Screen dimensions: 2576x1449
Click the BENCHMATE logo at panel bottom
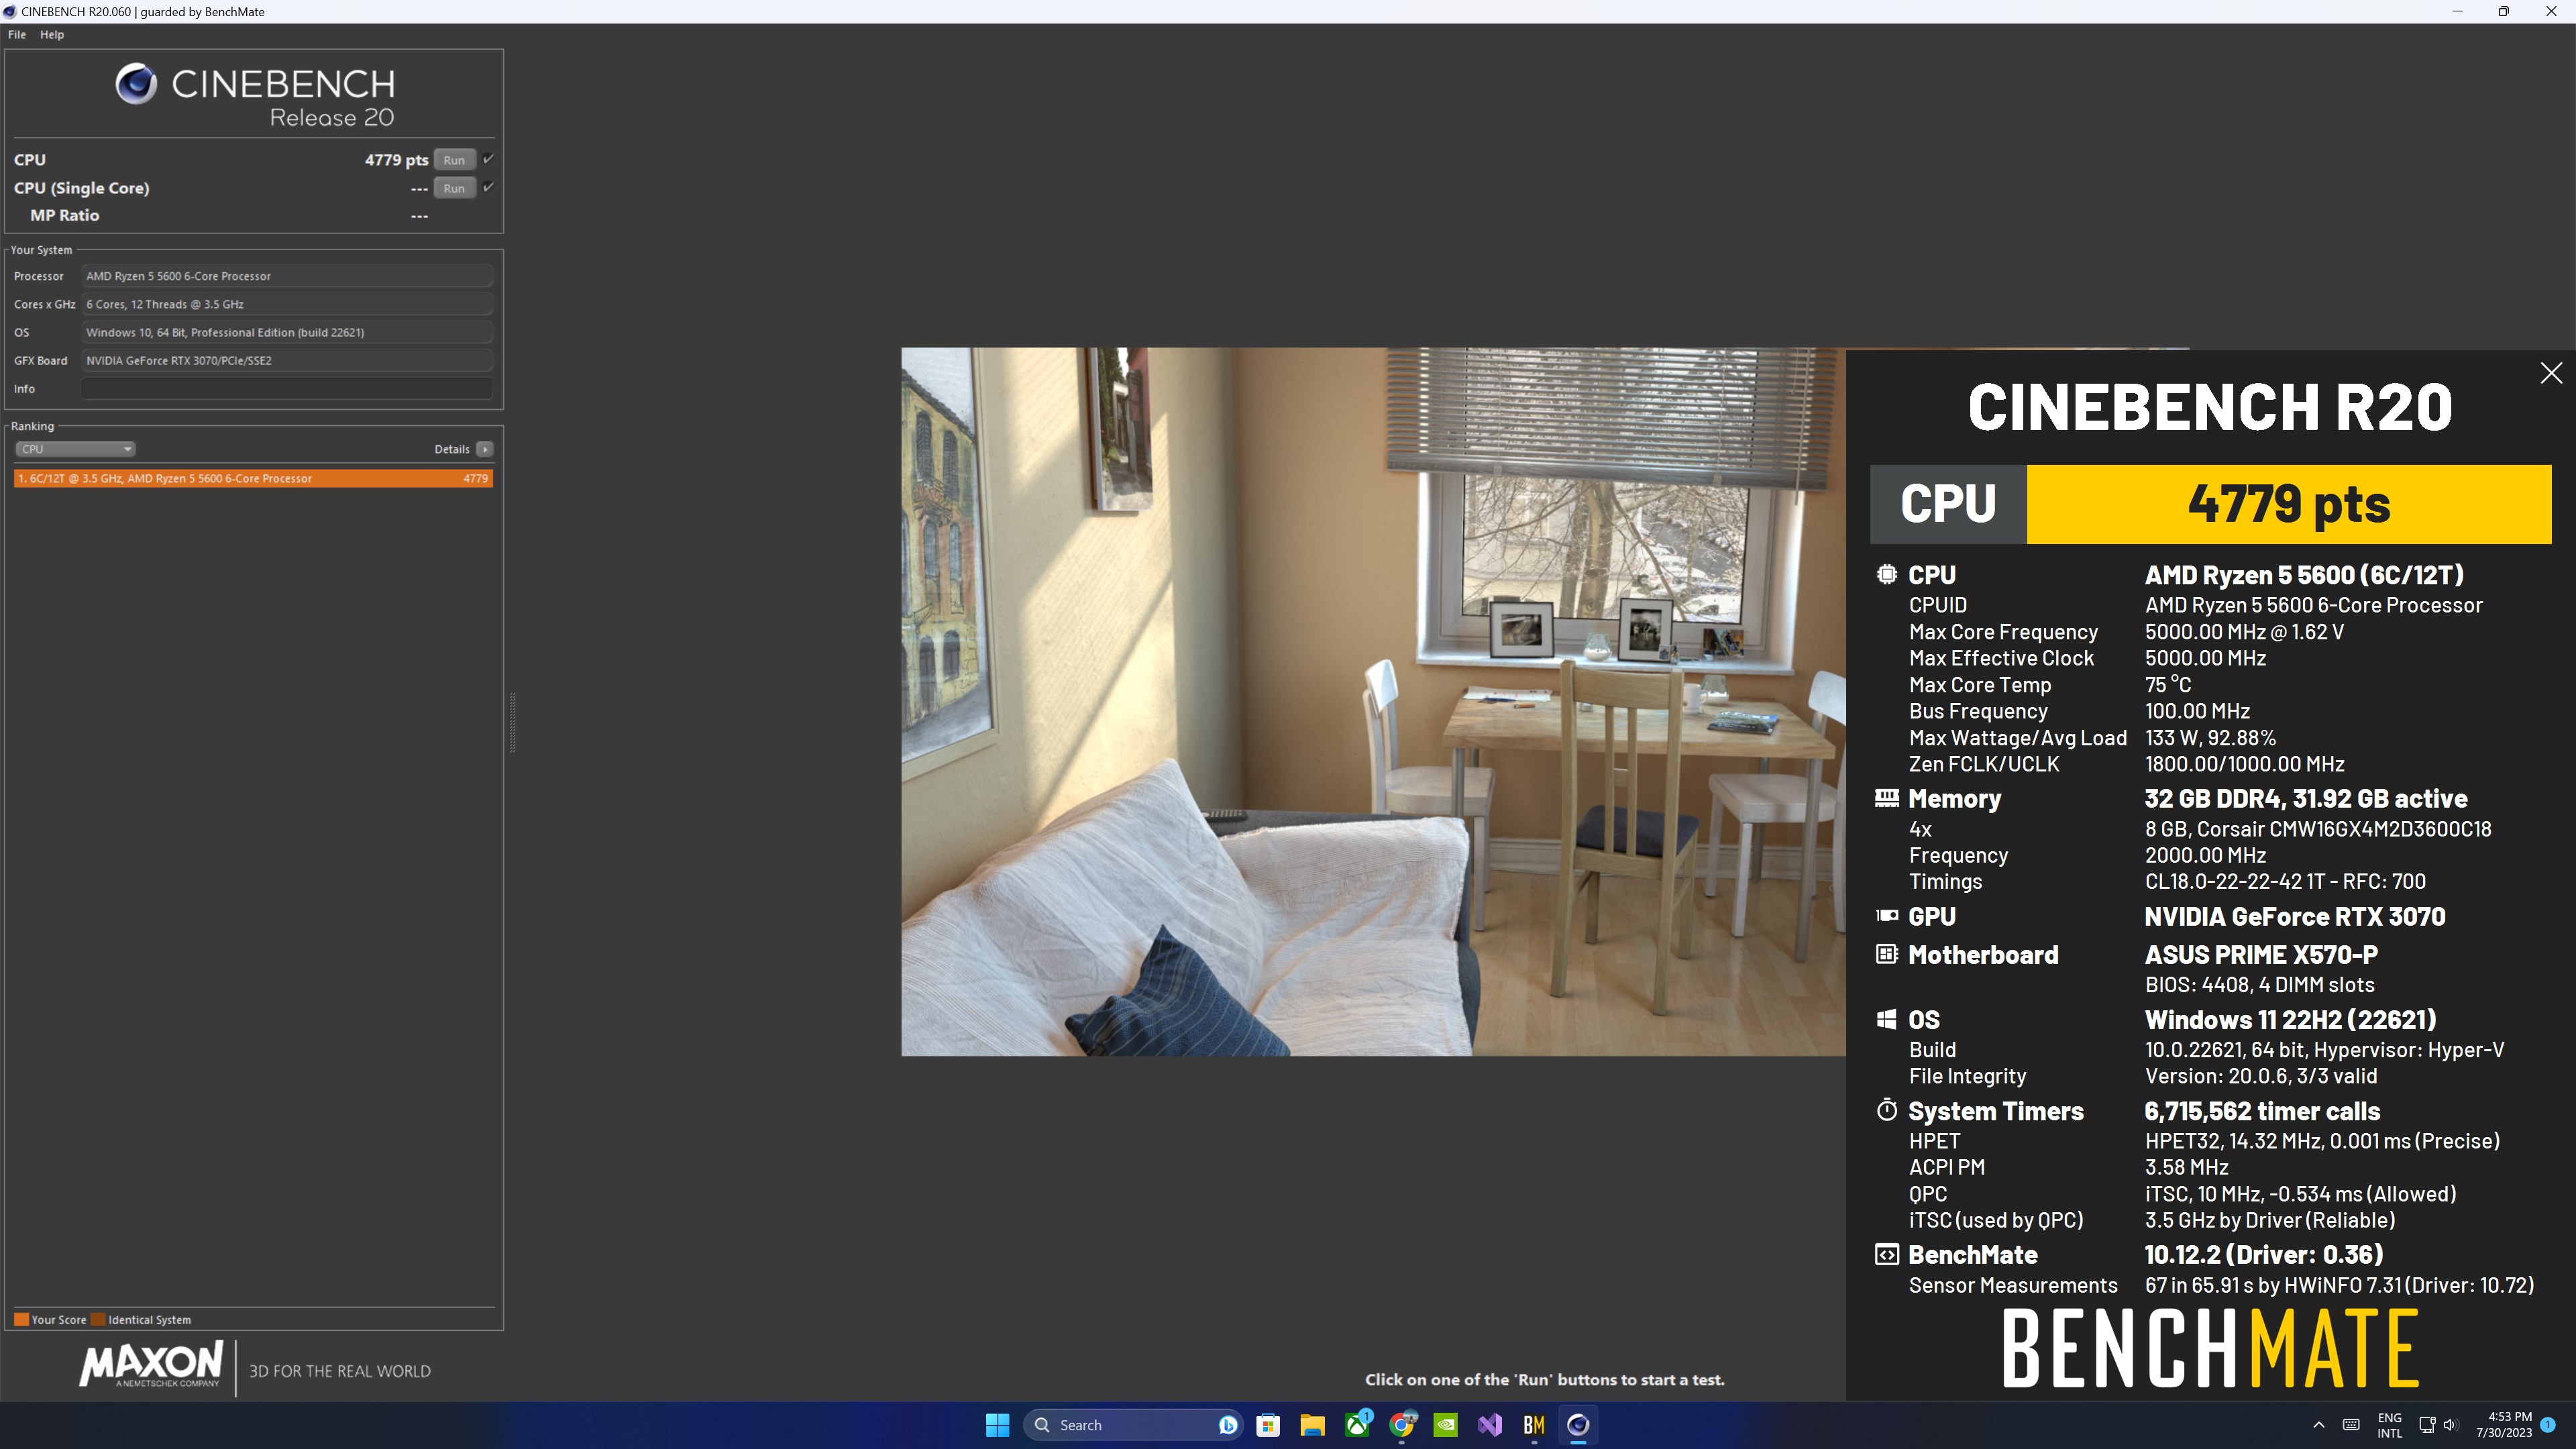pyautogui.click(x=2211, y=1349)
